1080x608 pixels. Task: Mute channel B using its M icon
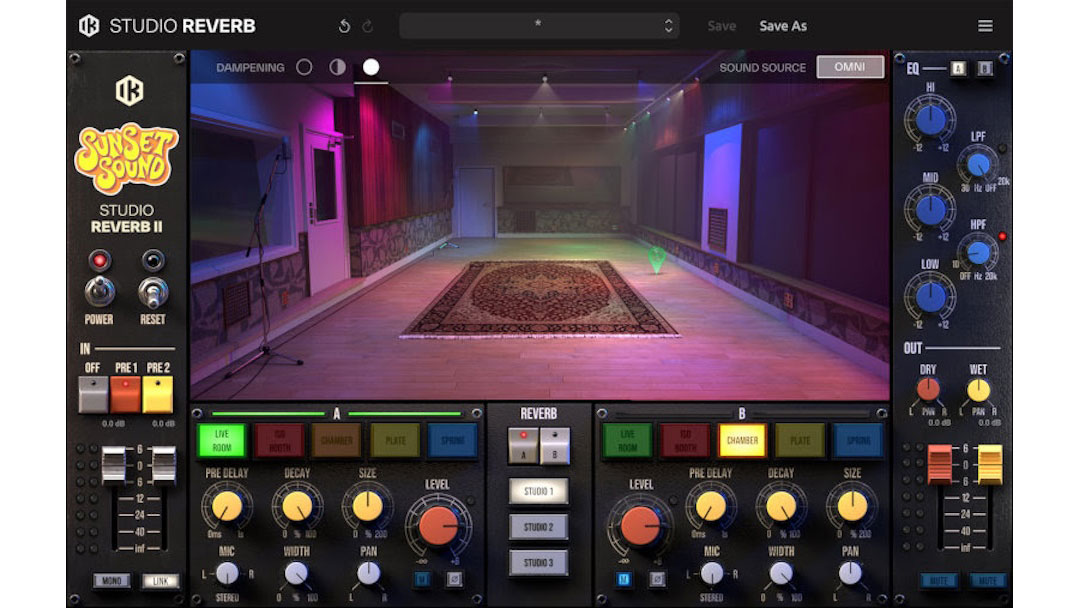pos(624,579)
